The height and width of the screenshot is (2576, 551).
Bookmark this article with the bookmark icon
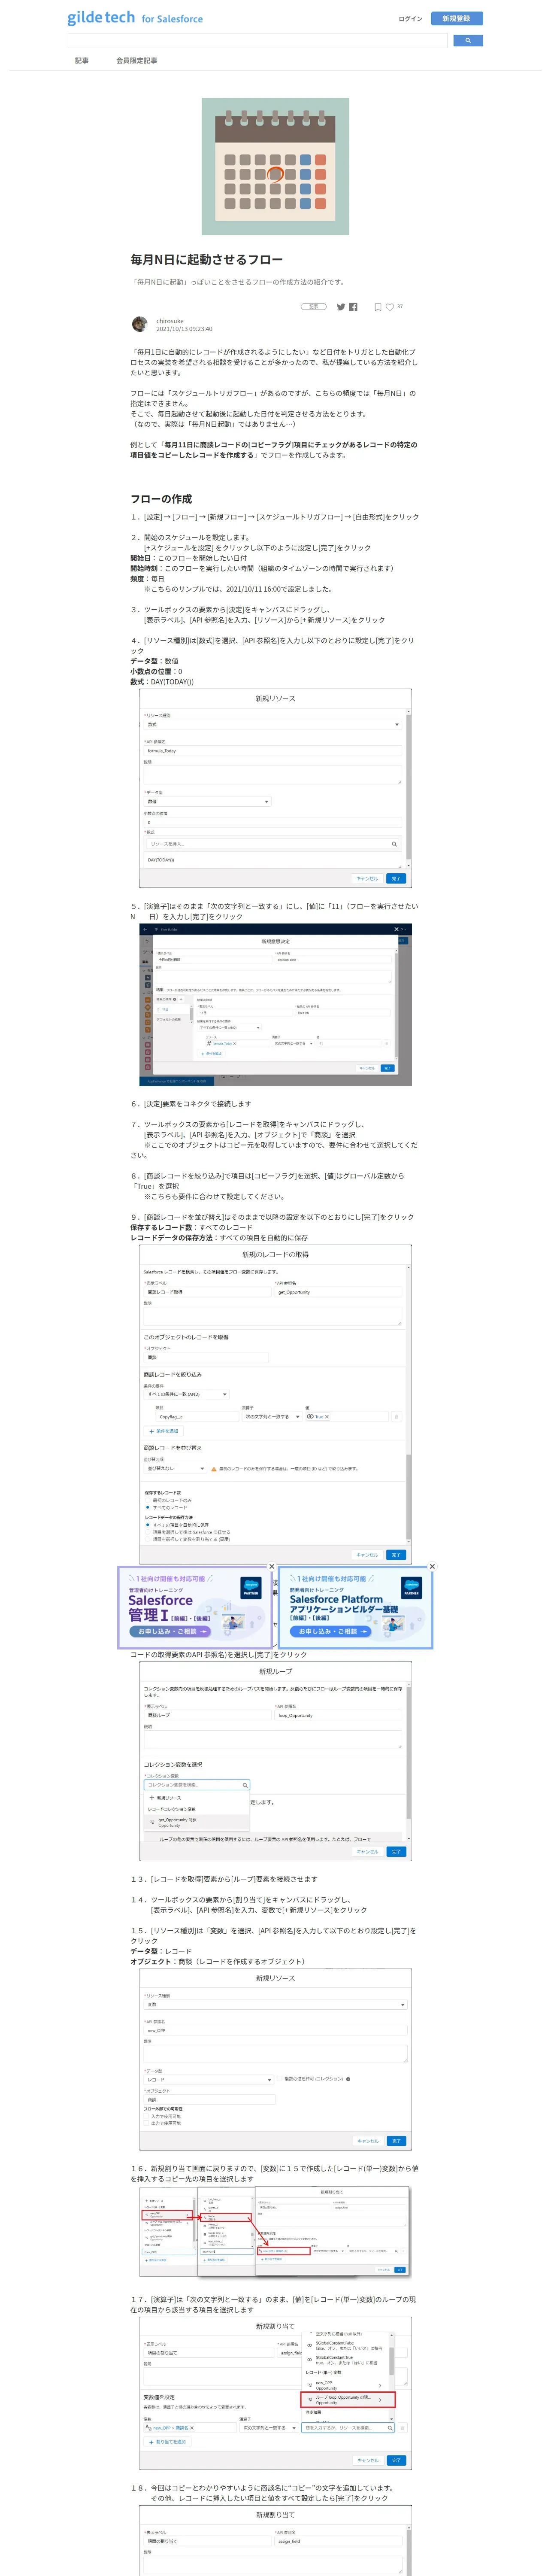[378, 307]
